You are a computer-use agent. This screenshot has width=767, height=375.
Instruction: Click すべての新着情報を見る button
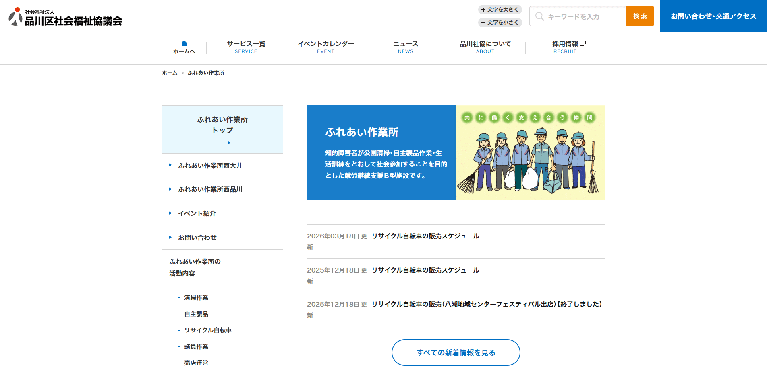pyautogui.click(x=455, y=353)
